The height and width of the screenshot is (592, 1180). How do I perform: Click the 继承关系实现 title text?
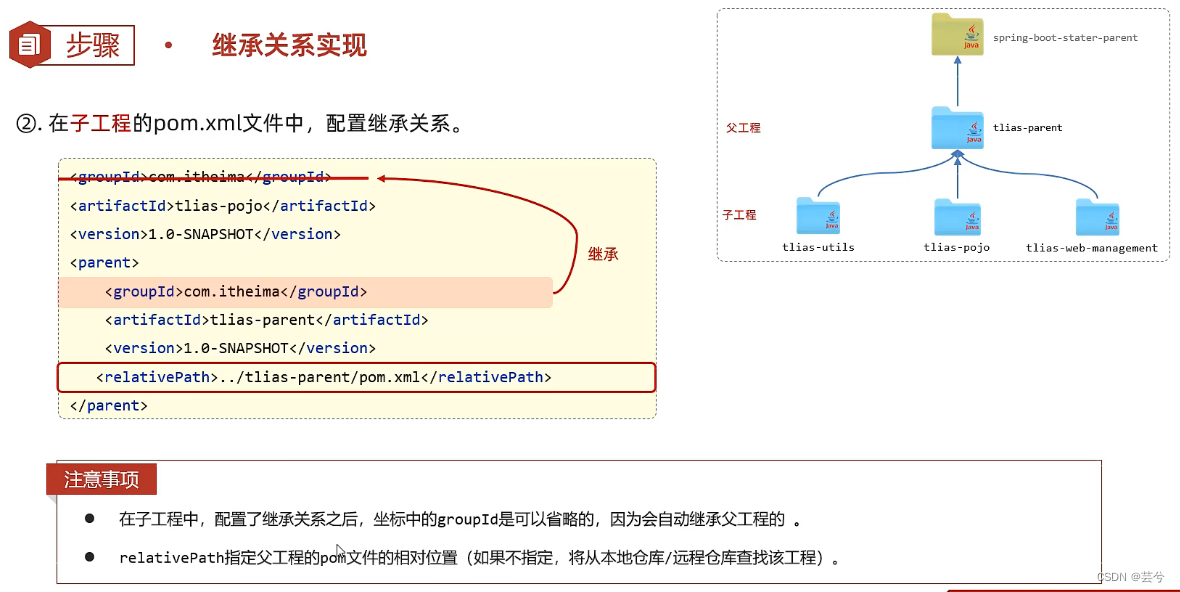tap(290, 45)
